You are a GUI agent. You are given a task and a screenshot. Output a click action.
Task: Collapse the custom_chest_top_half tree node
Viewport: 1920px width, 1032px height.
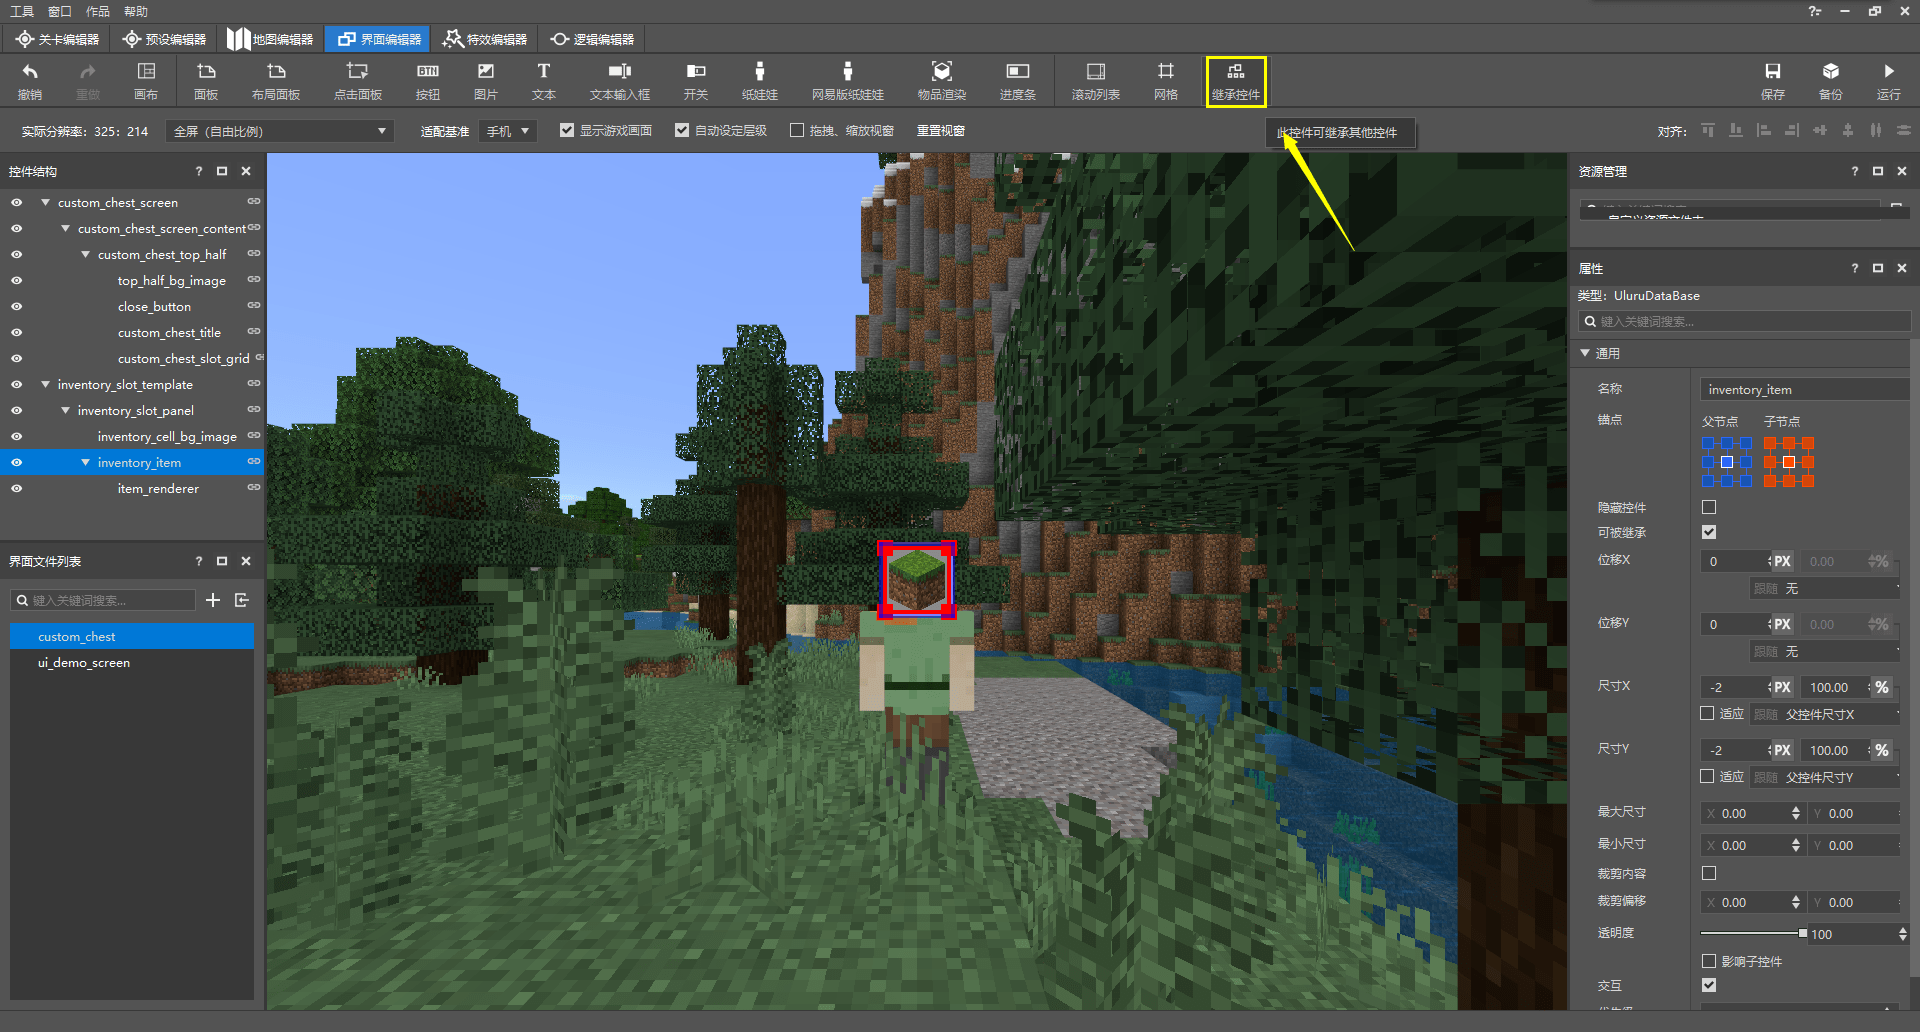(85, 255)
